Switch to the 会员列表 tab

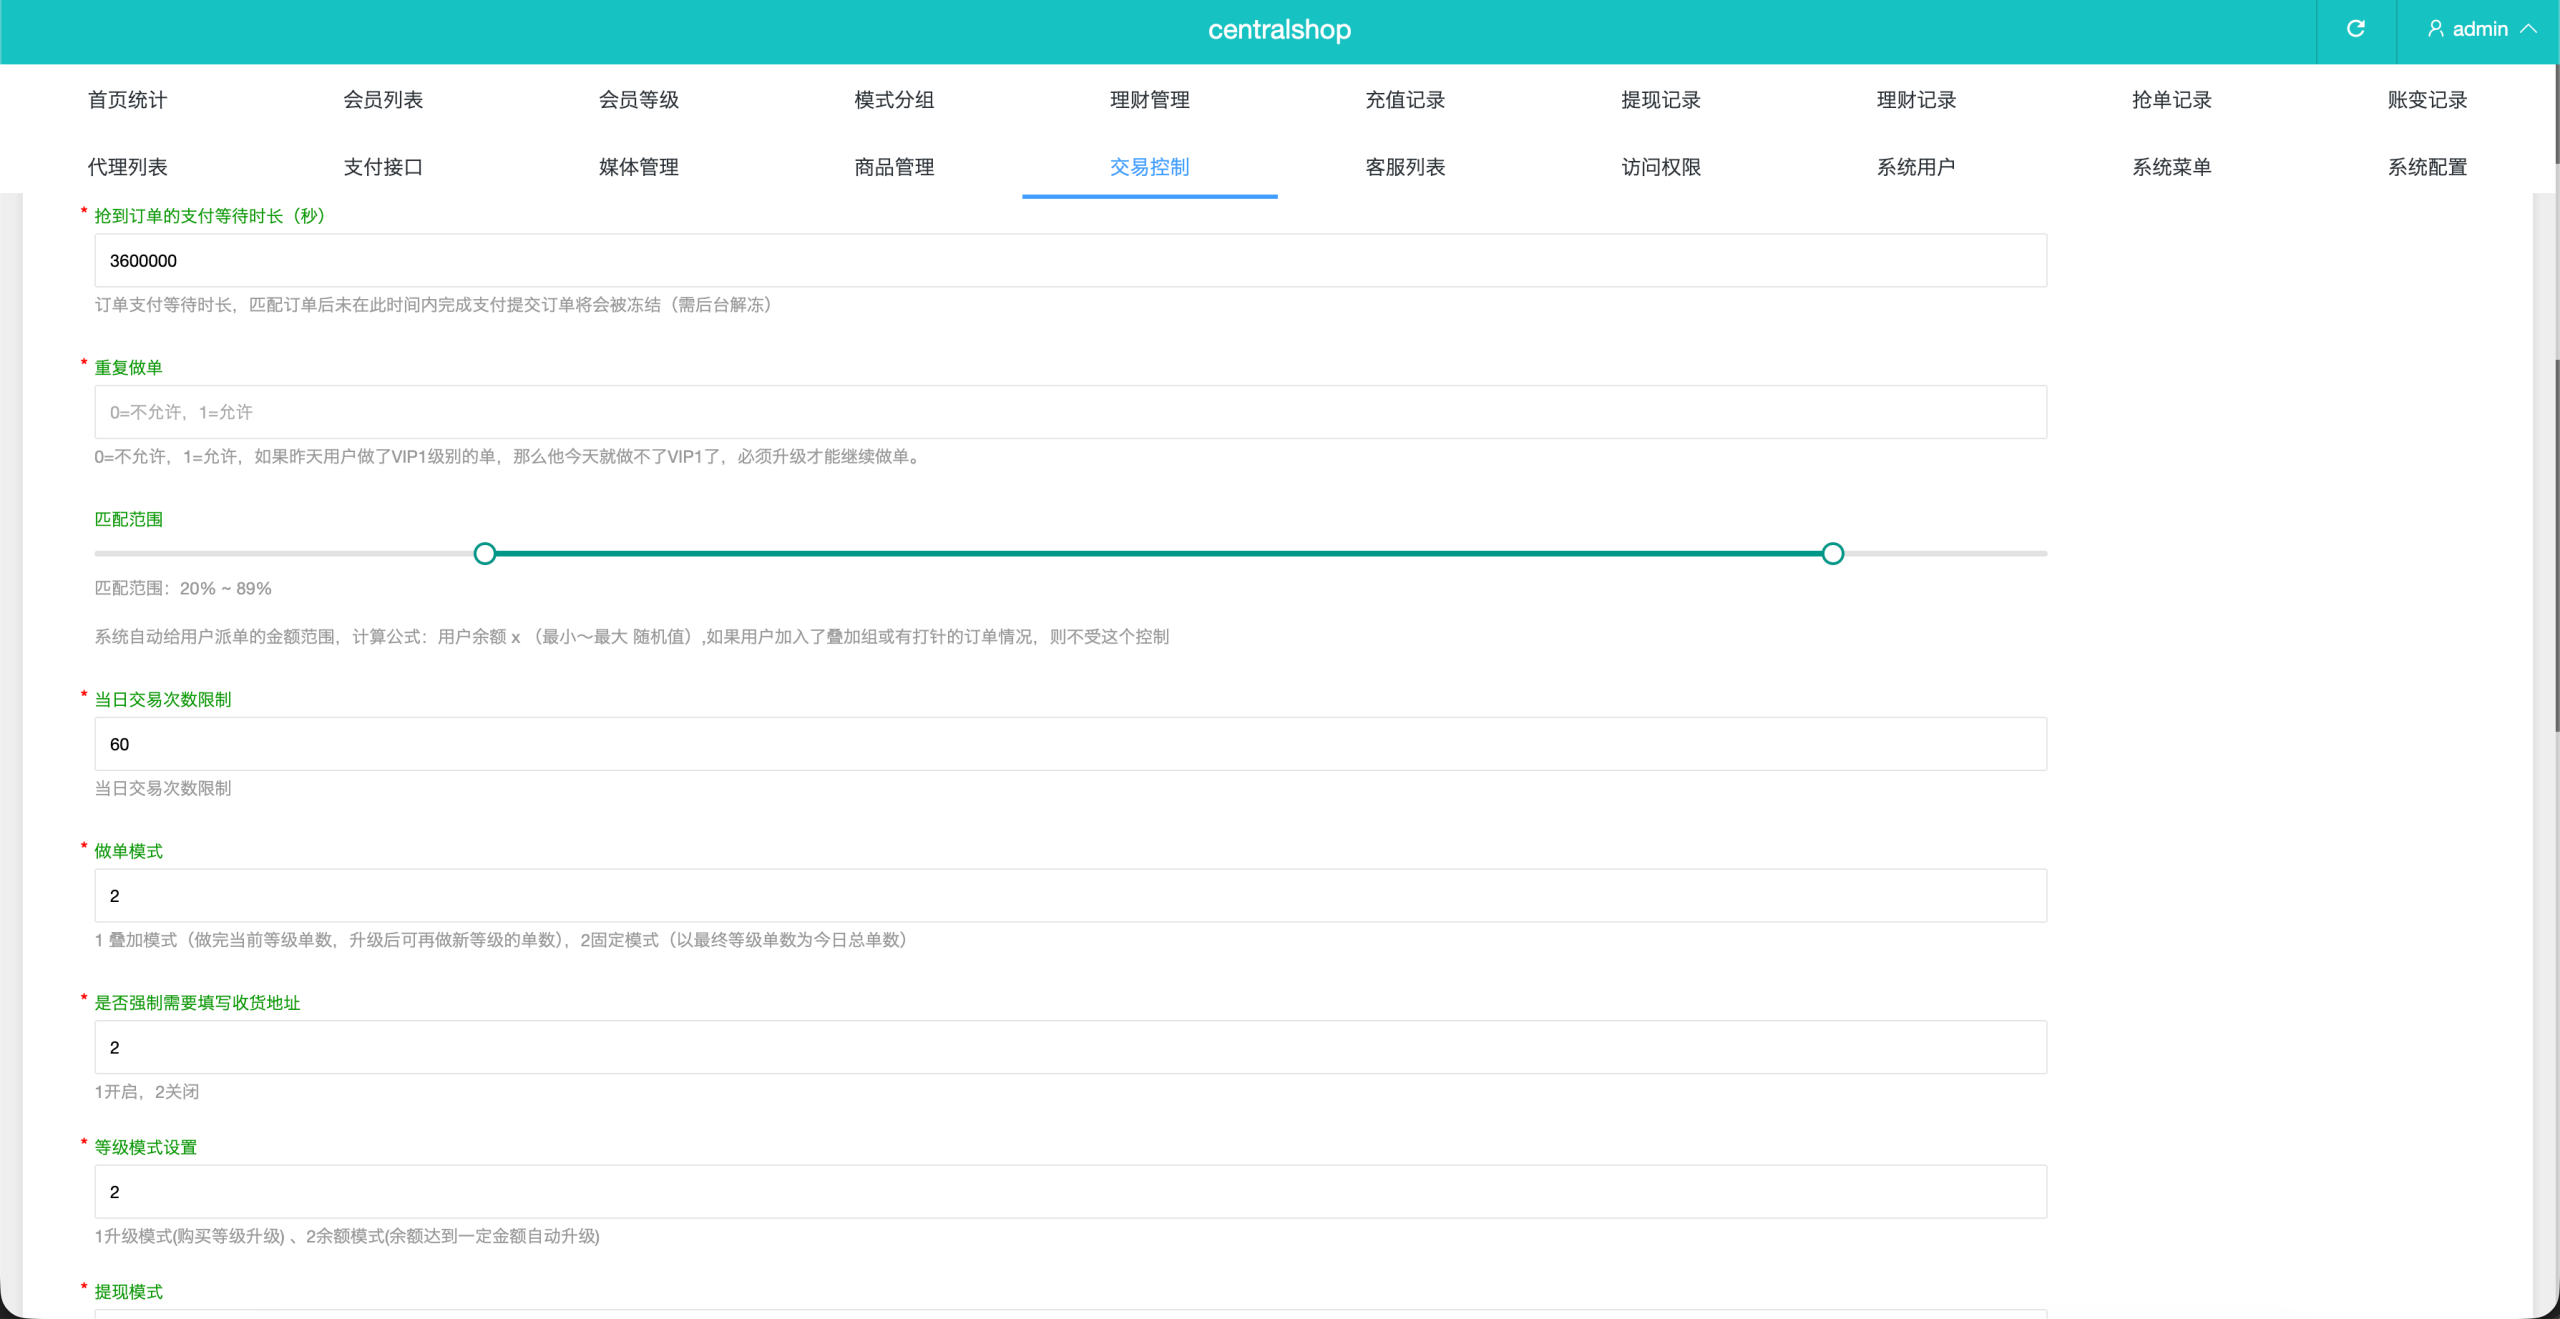tap(383, 100)
